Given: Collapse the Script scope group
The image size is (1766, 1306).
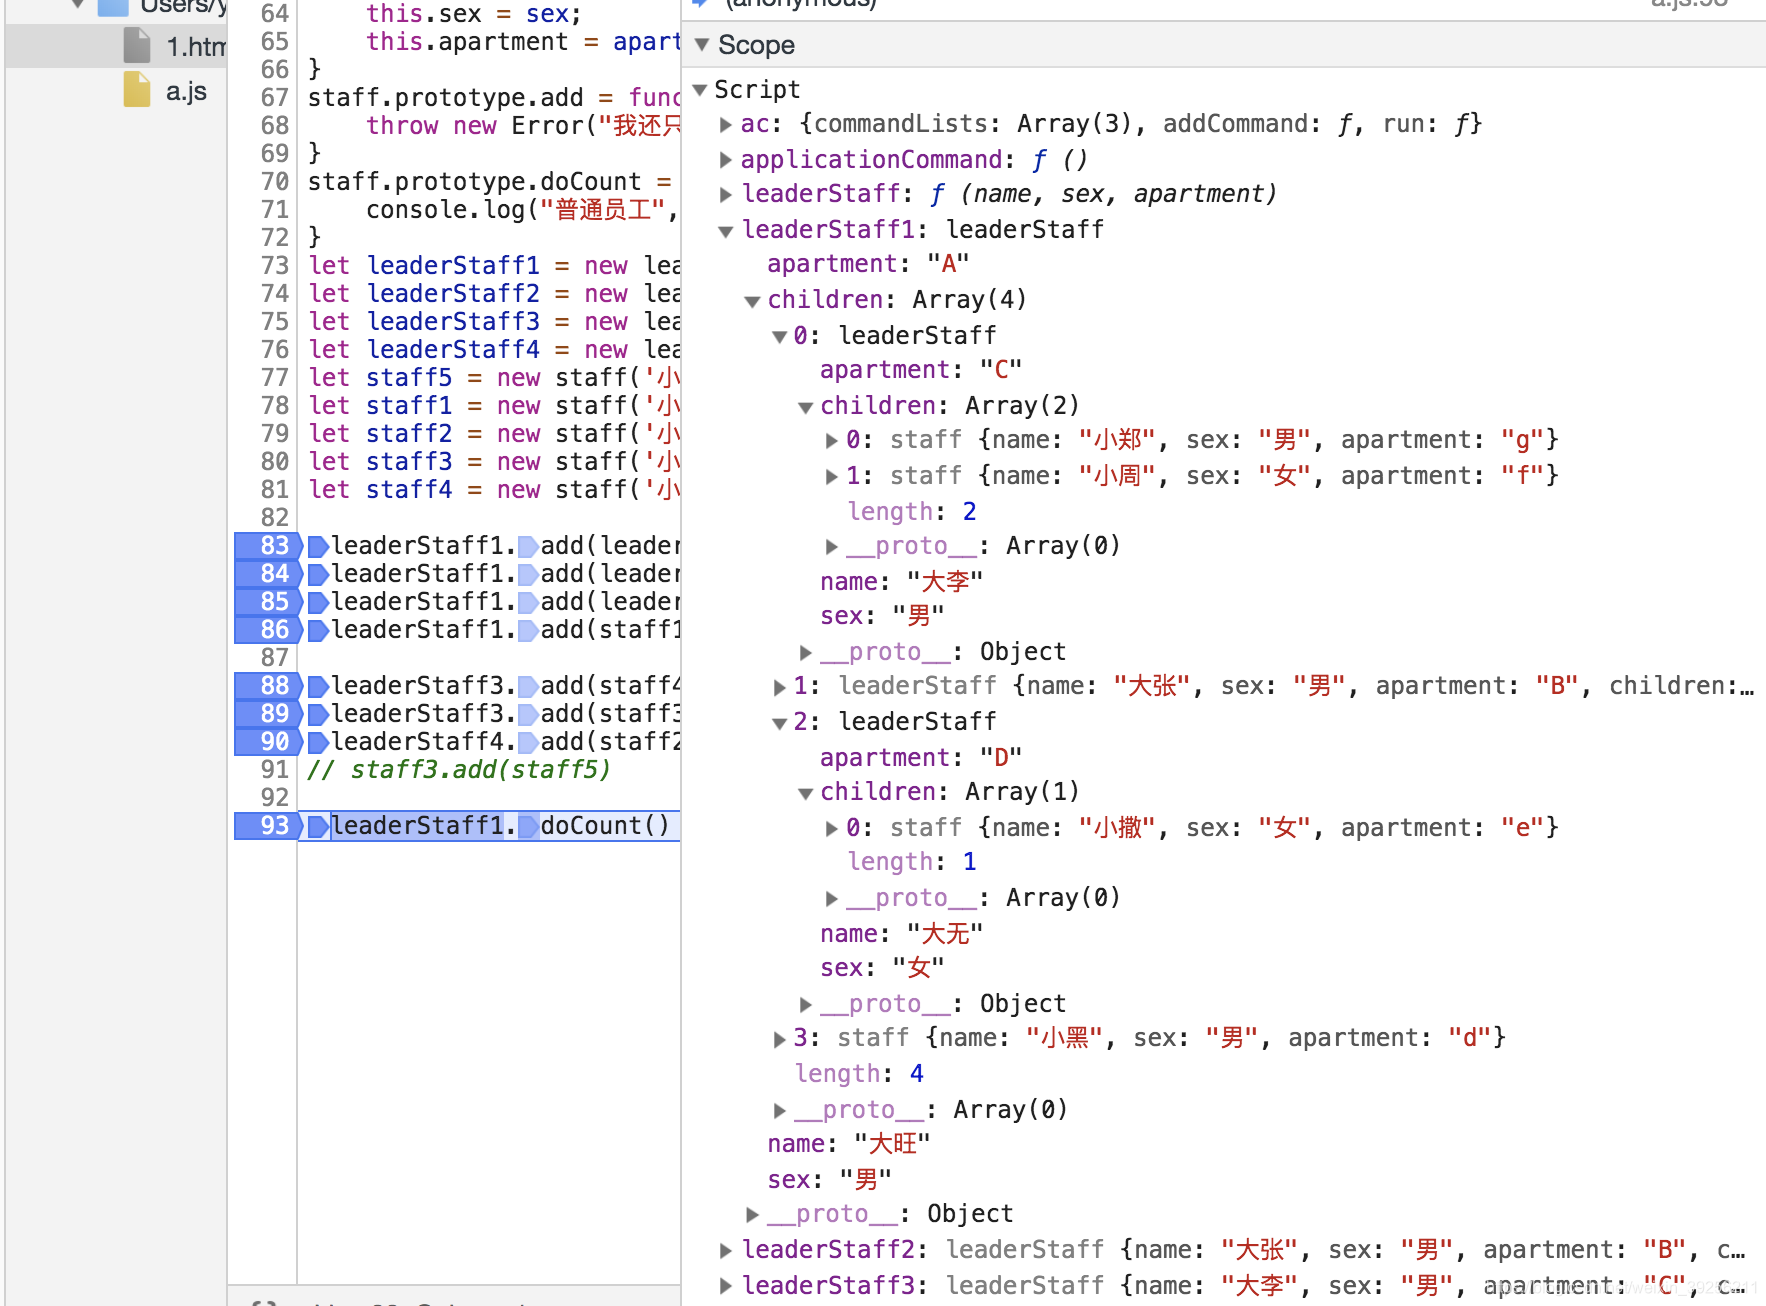Looking at the screenshot, I should coord(700,90).
